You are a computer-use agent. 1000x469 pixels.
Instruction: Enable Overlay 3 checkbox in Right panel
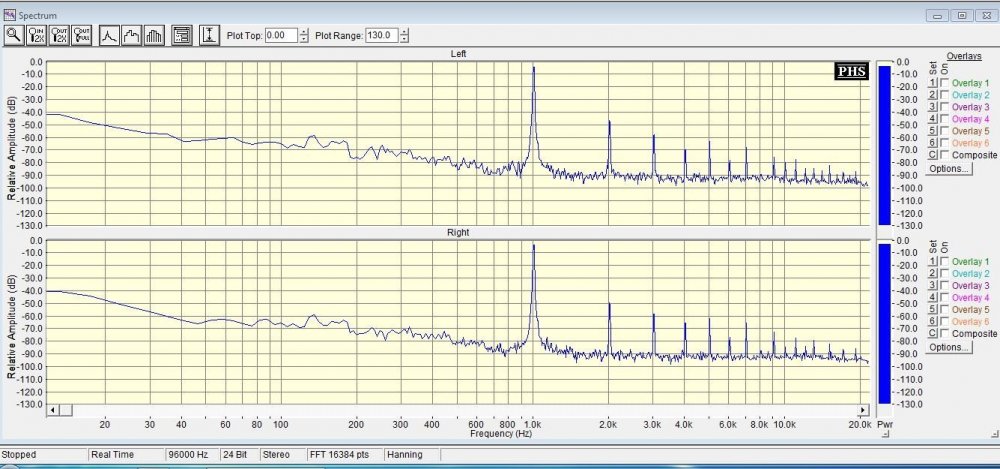(945, 286)
